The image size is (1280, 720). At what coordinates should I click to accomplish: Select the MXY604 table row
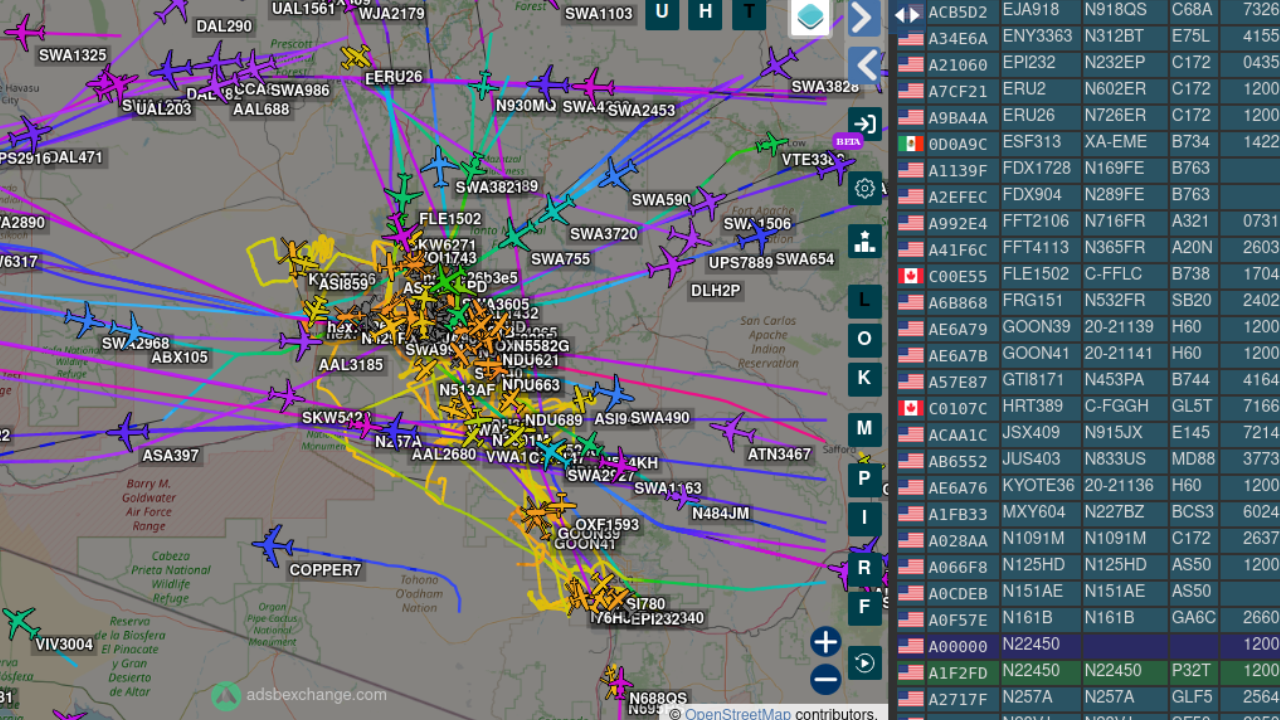[1088, 514]
